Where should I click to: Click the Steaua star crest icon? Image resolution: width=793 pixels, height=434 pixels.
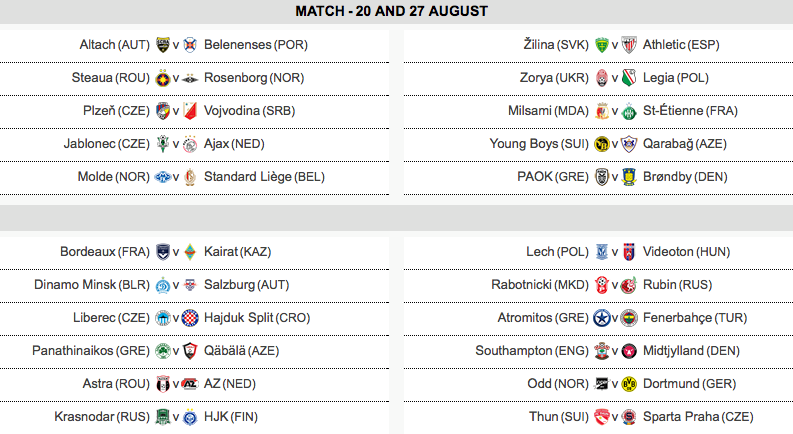tap(163, 78)
